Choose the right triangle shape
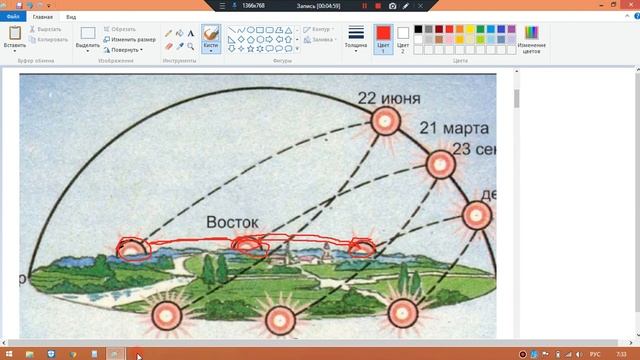The width and height of the screenshot is (640, 360). click(x=231, y=40)
